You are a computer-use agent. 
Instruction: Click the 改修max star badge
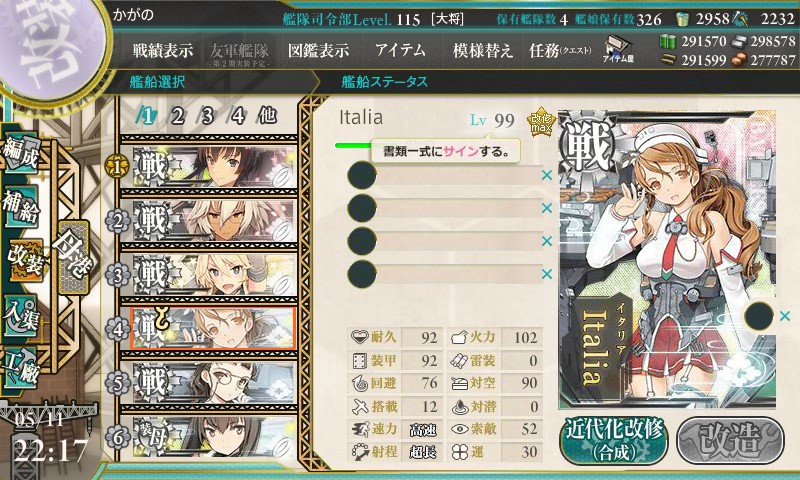tap(541, 122)
